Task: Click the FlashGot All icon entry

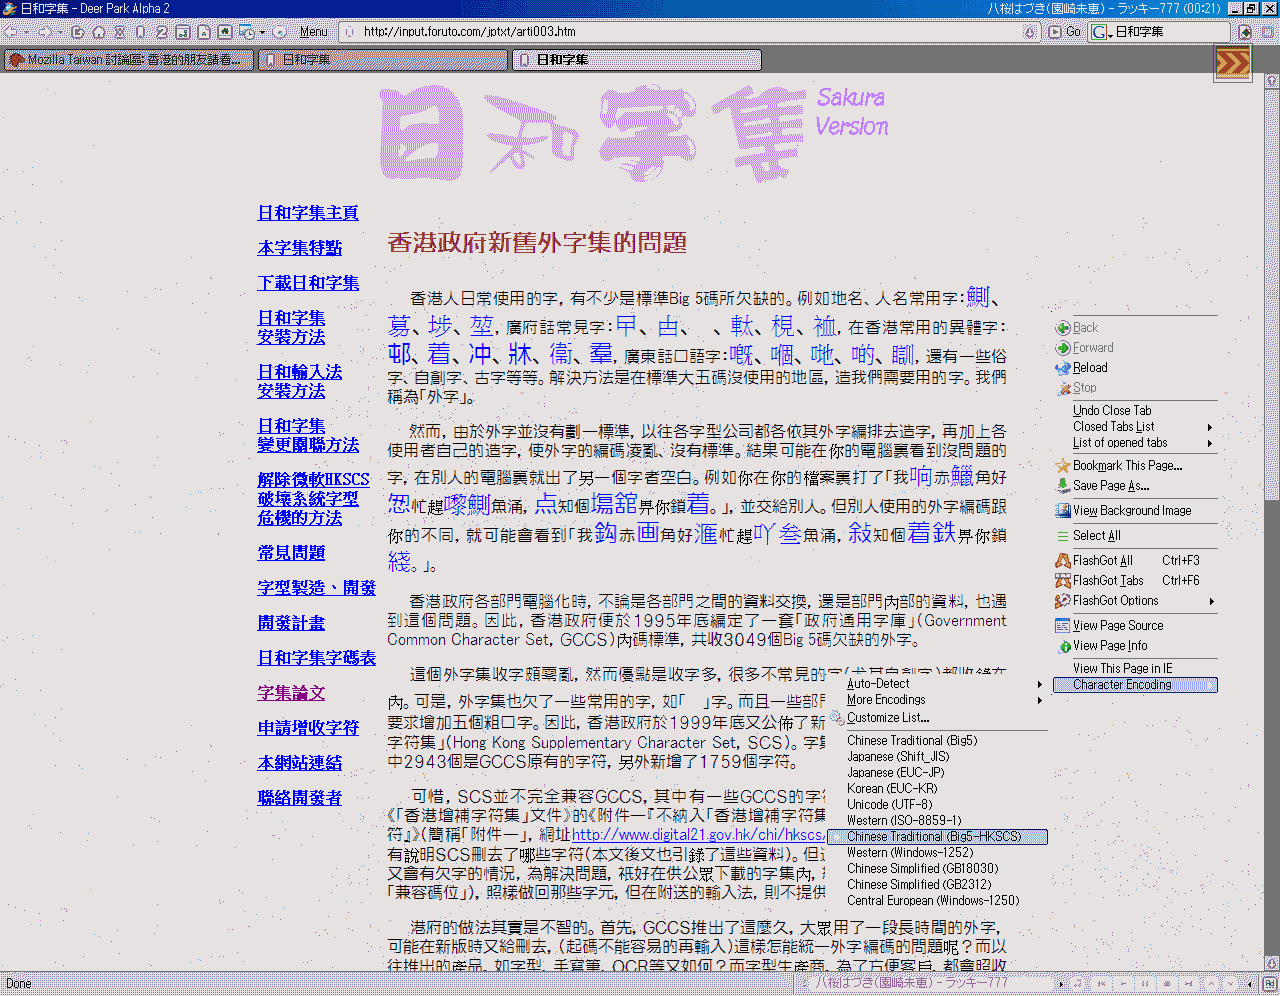Action: point(1063,561)
